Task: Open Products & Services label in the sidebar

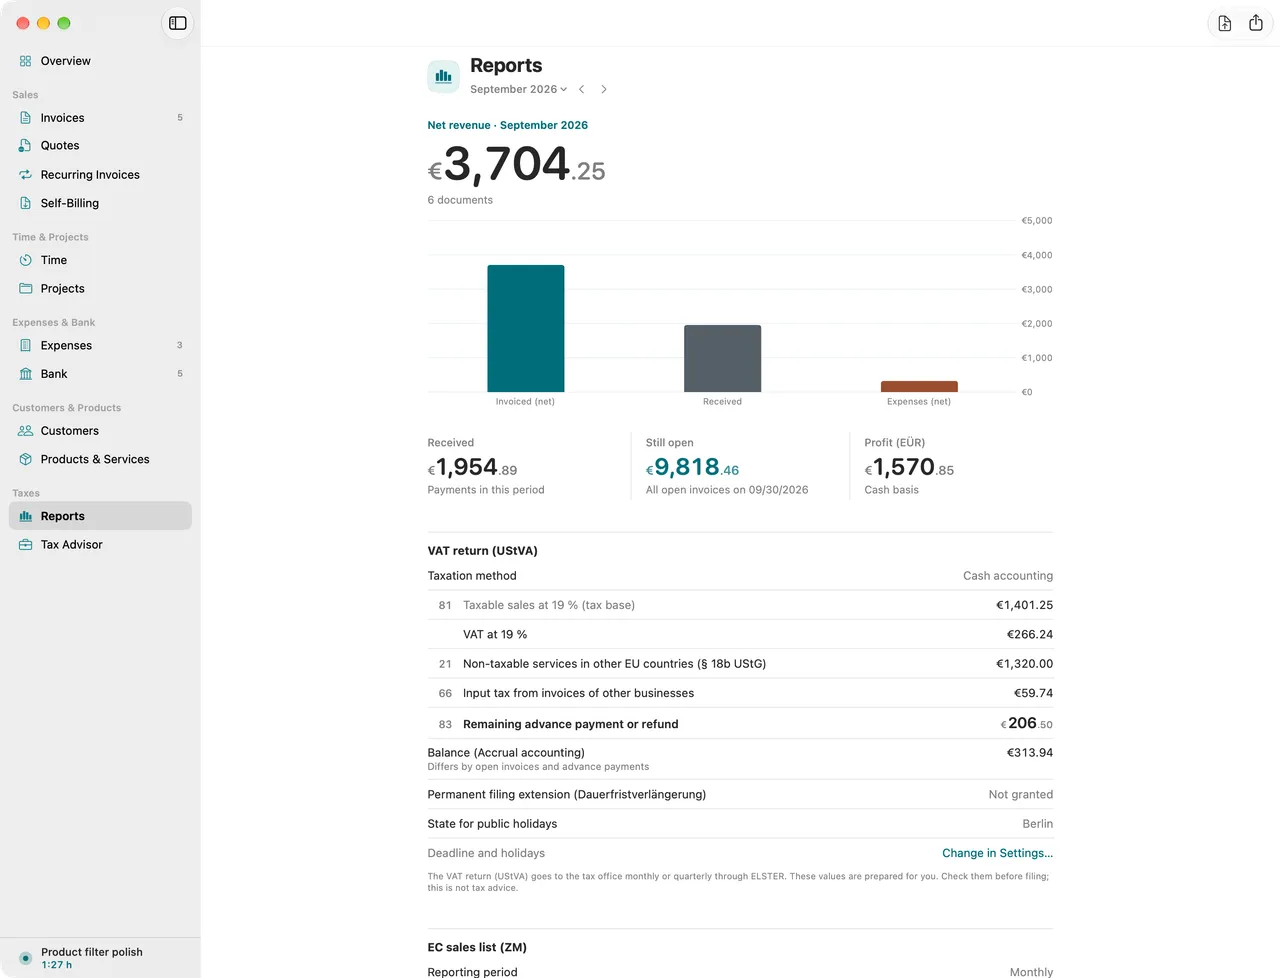Action: 95,460
